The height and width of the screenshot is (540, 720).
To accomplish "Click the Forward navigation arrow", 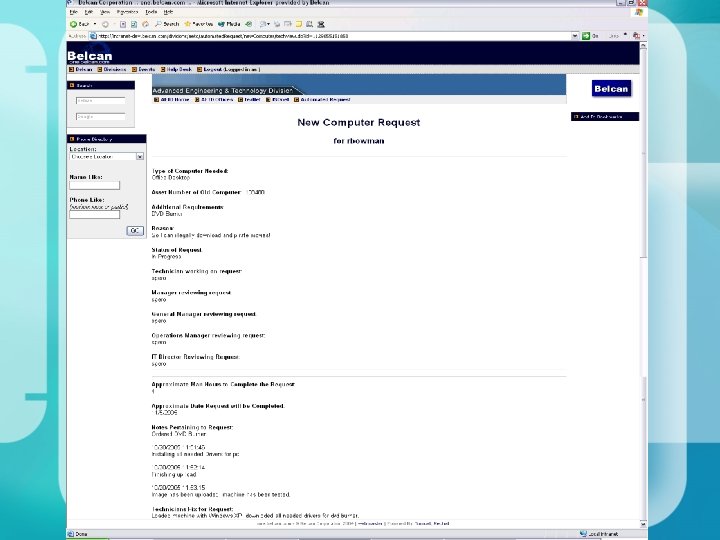I will click(105, 24).
